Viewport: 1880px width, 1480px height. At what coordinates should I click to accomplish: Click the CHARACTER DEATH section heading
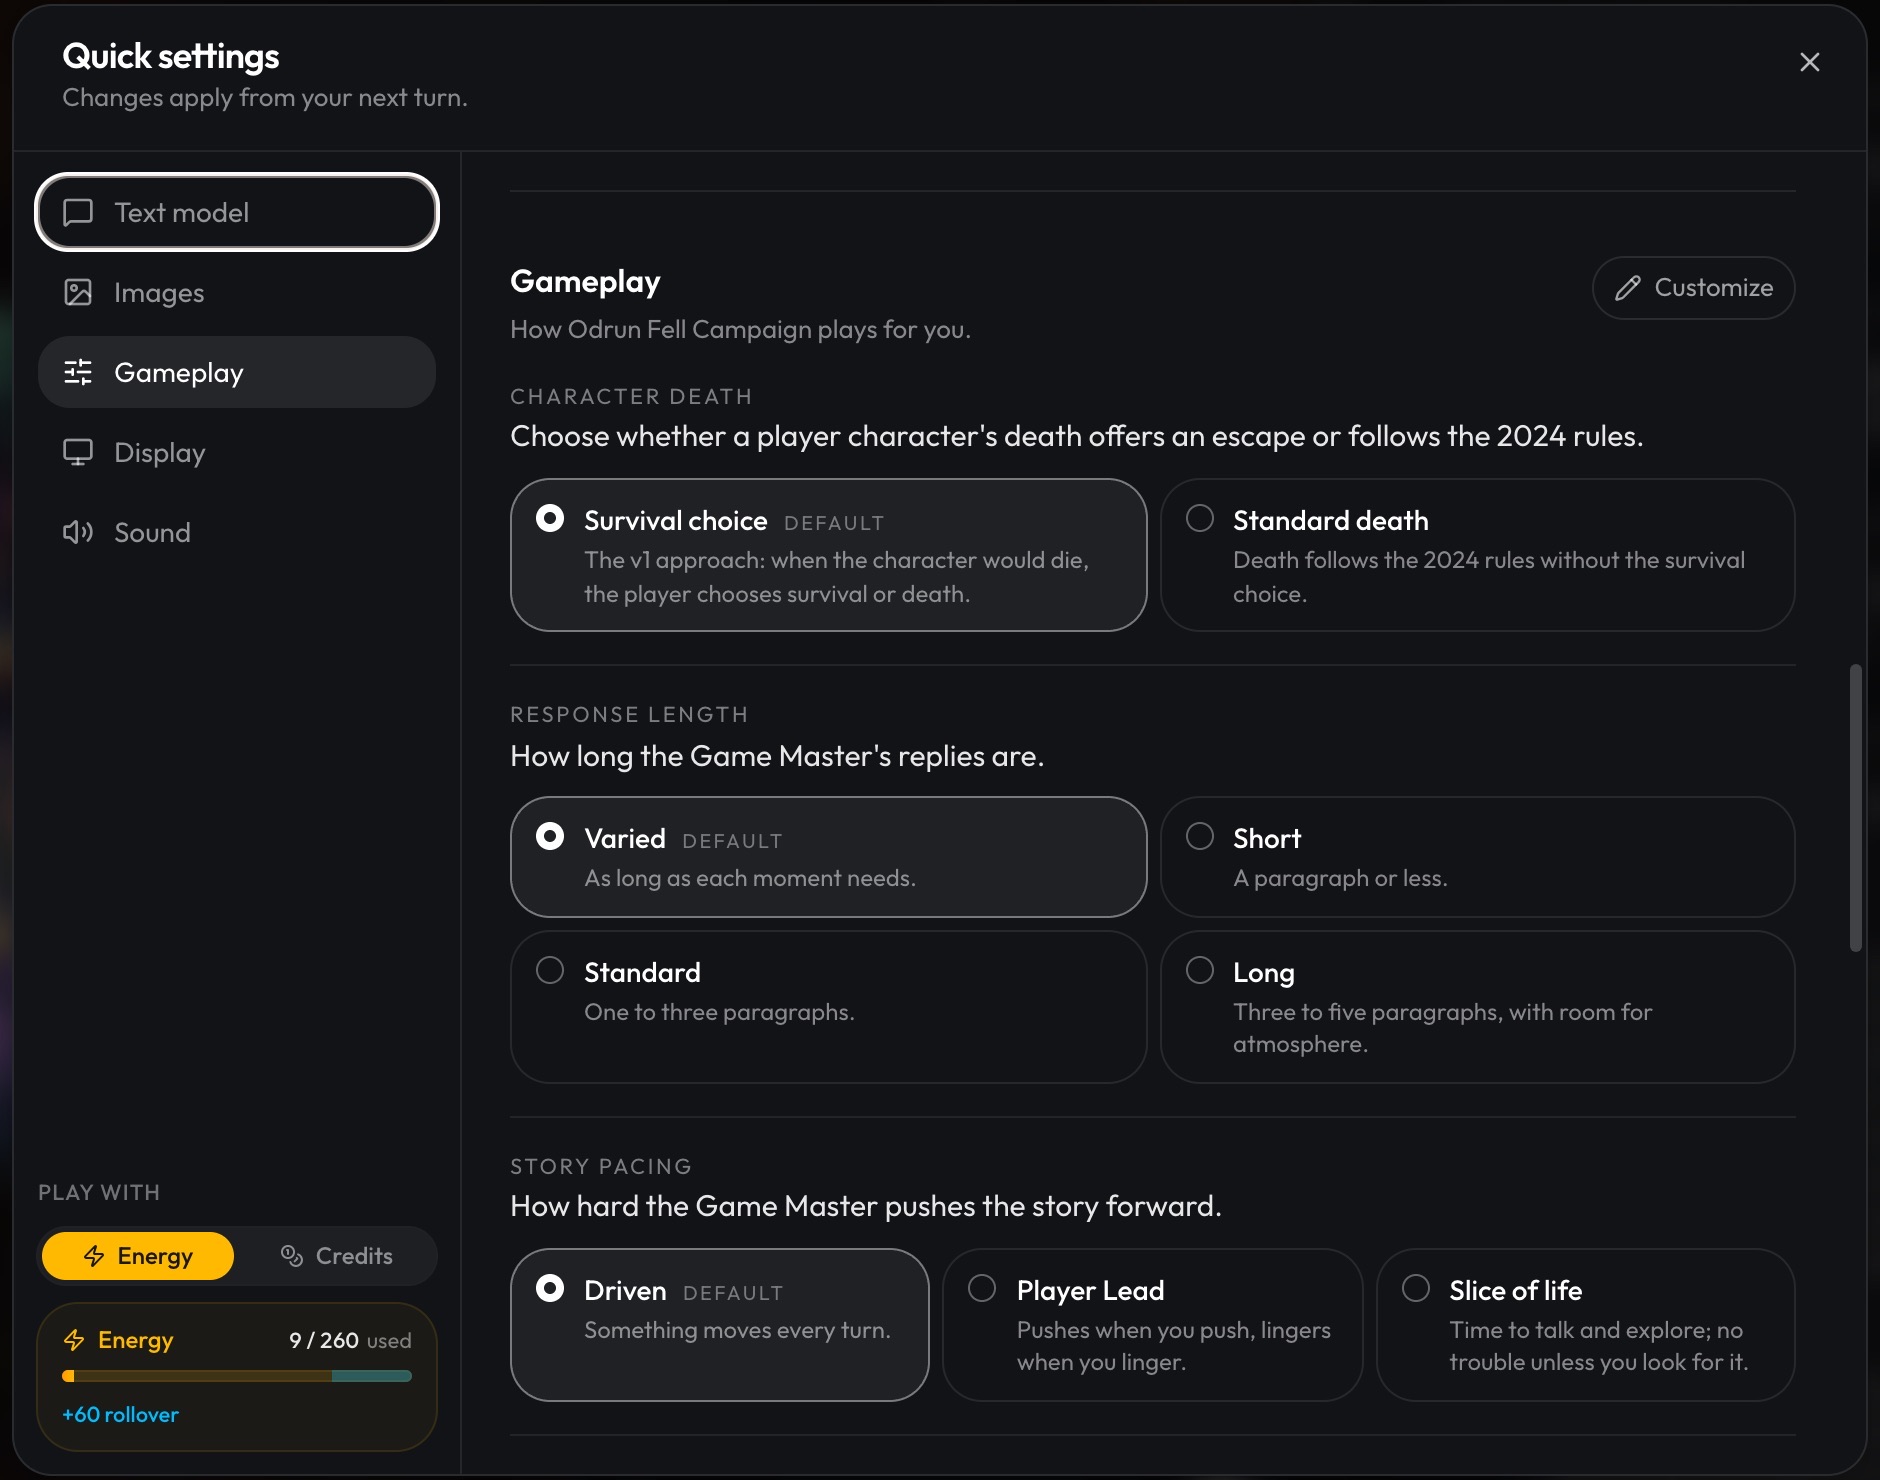pos(631,397)
